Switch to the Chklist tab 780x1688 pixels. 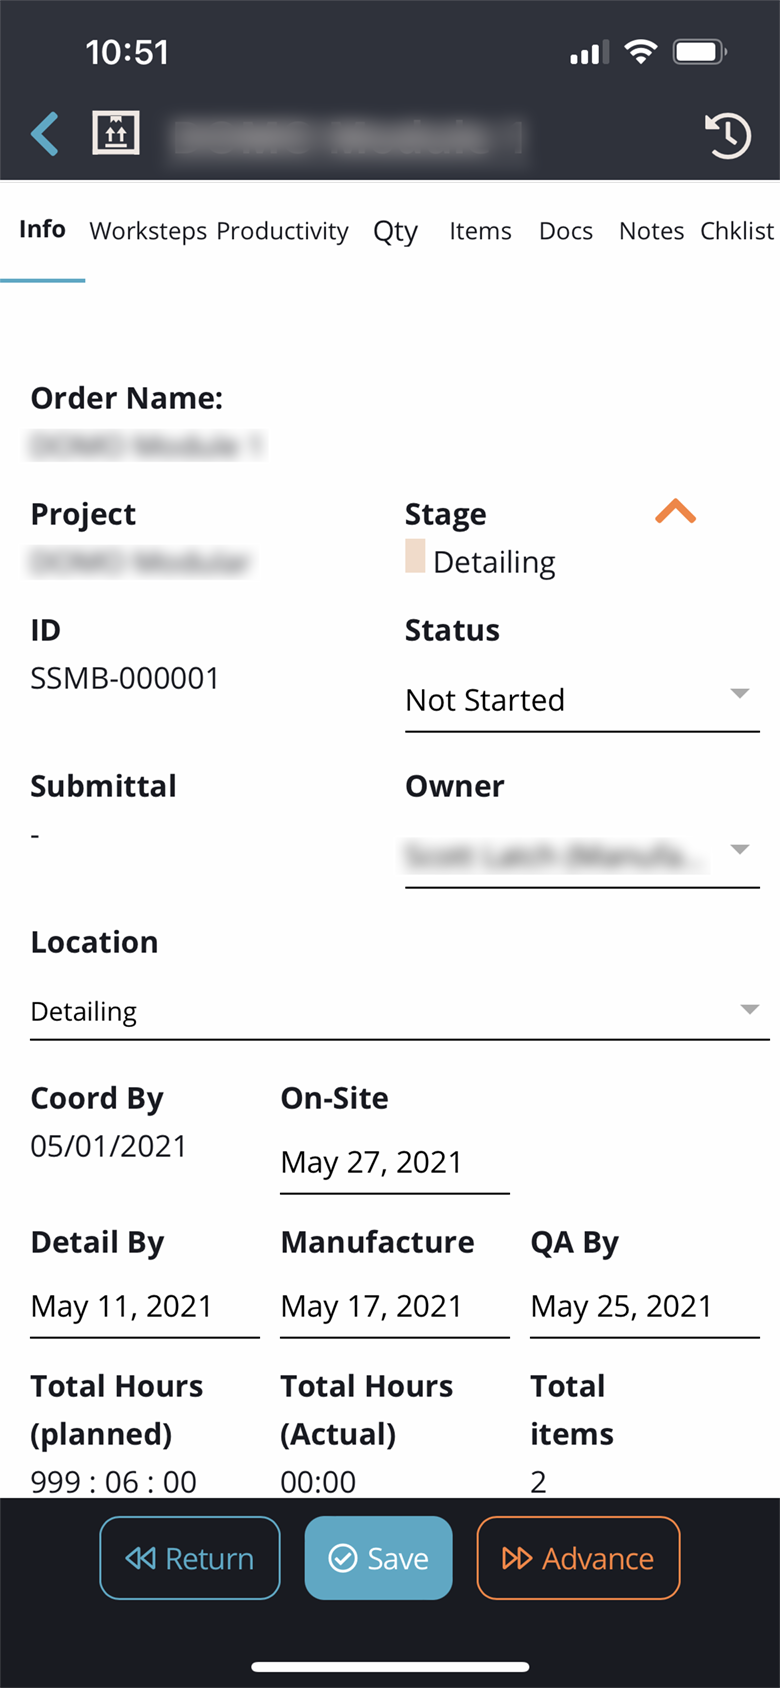tap(737, 231)
